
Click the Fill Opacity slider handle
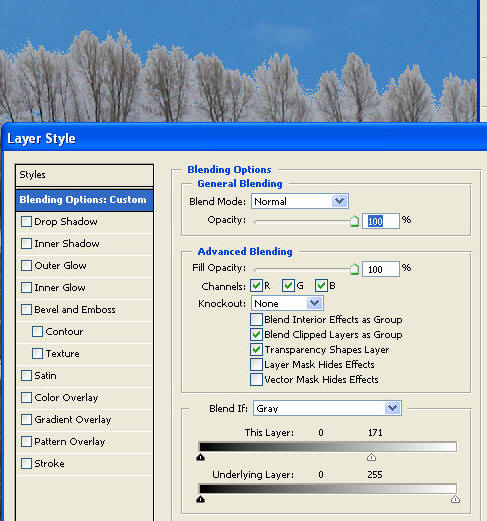[354, 269]
